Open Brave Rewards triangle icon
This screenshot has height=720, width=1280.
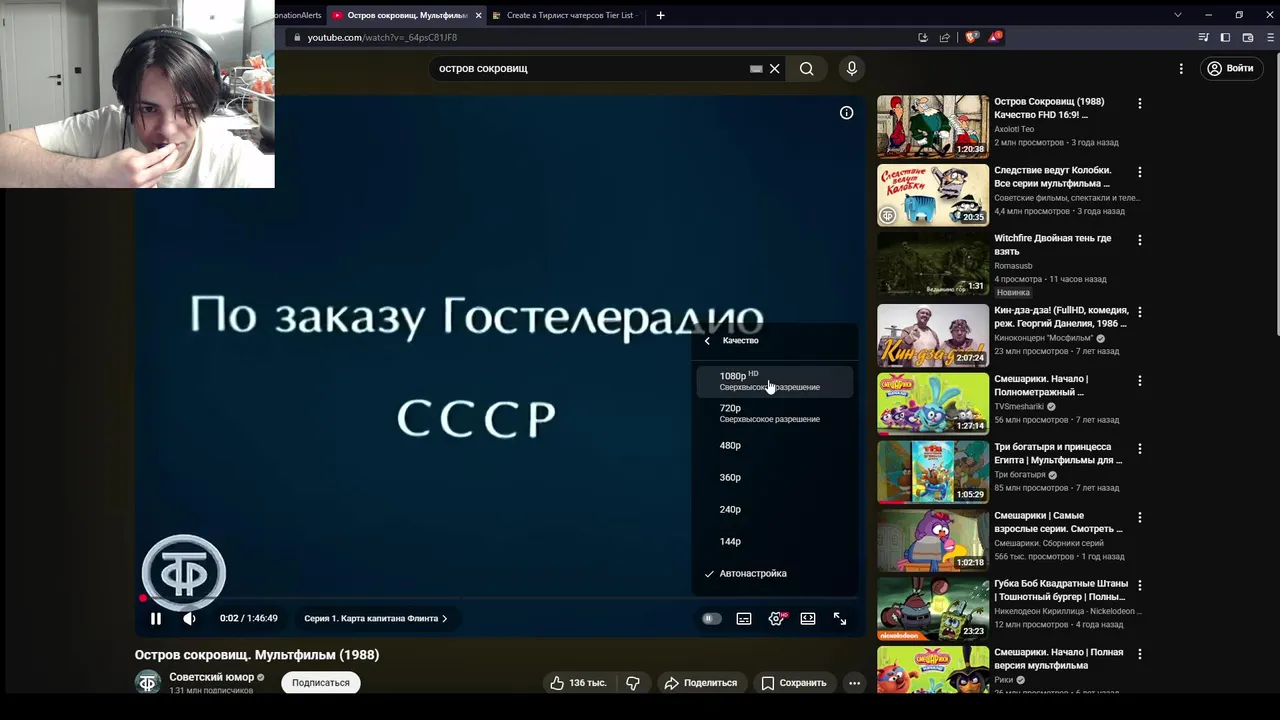pos(994,37)
